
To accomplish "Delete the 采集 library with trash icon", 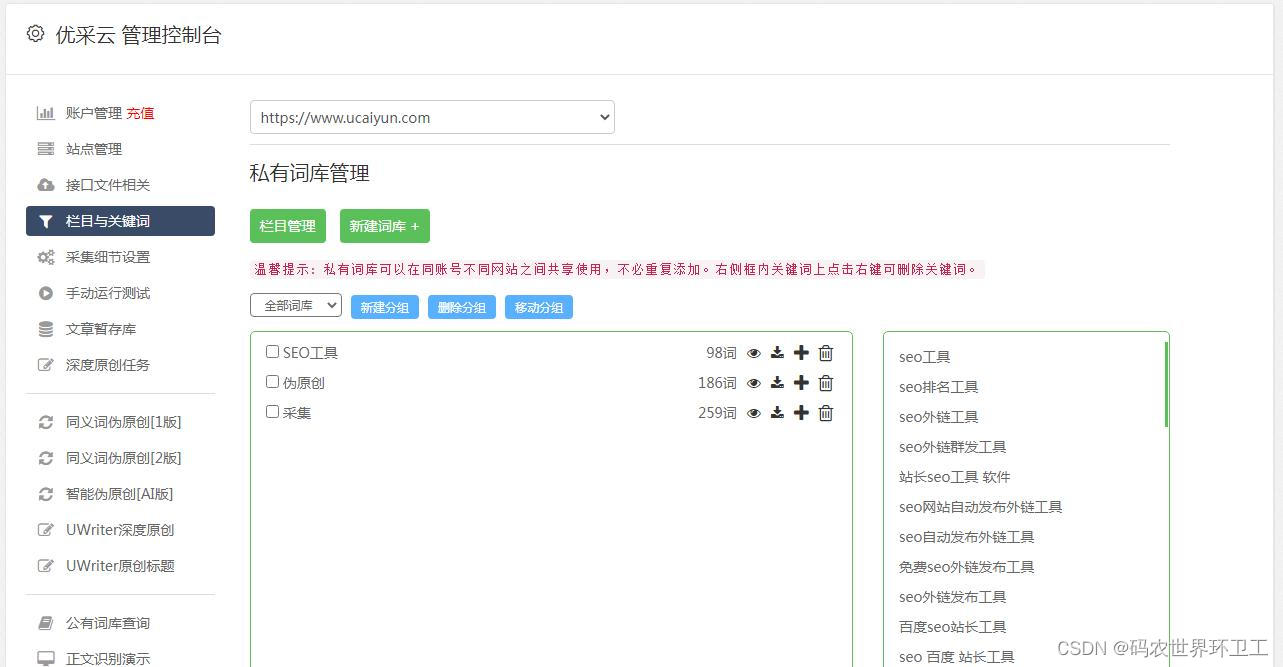I will 826,413.
